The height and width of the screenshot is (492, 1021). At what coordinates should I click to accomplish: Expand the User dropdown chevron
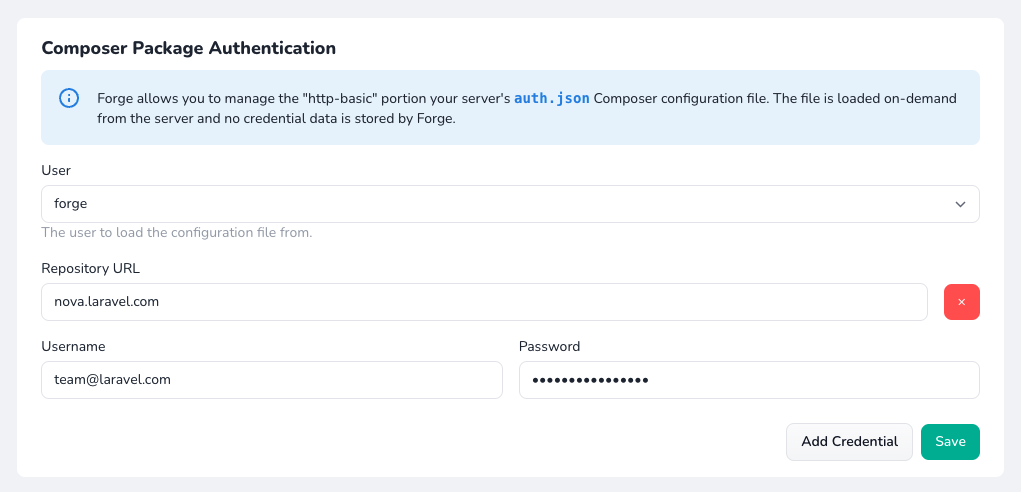960,204
